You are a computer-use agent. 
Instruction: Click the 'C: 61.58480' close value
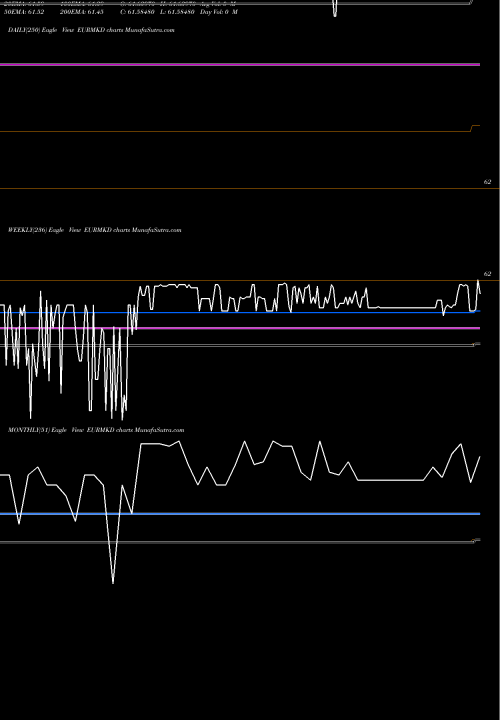pyautogui.click(x=137, y=12)
